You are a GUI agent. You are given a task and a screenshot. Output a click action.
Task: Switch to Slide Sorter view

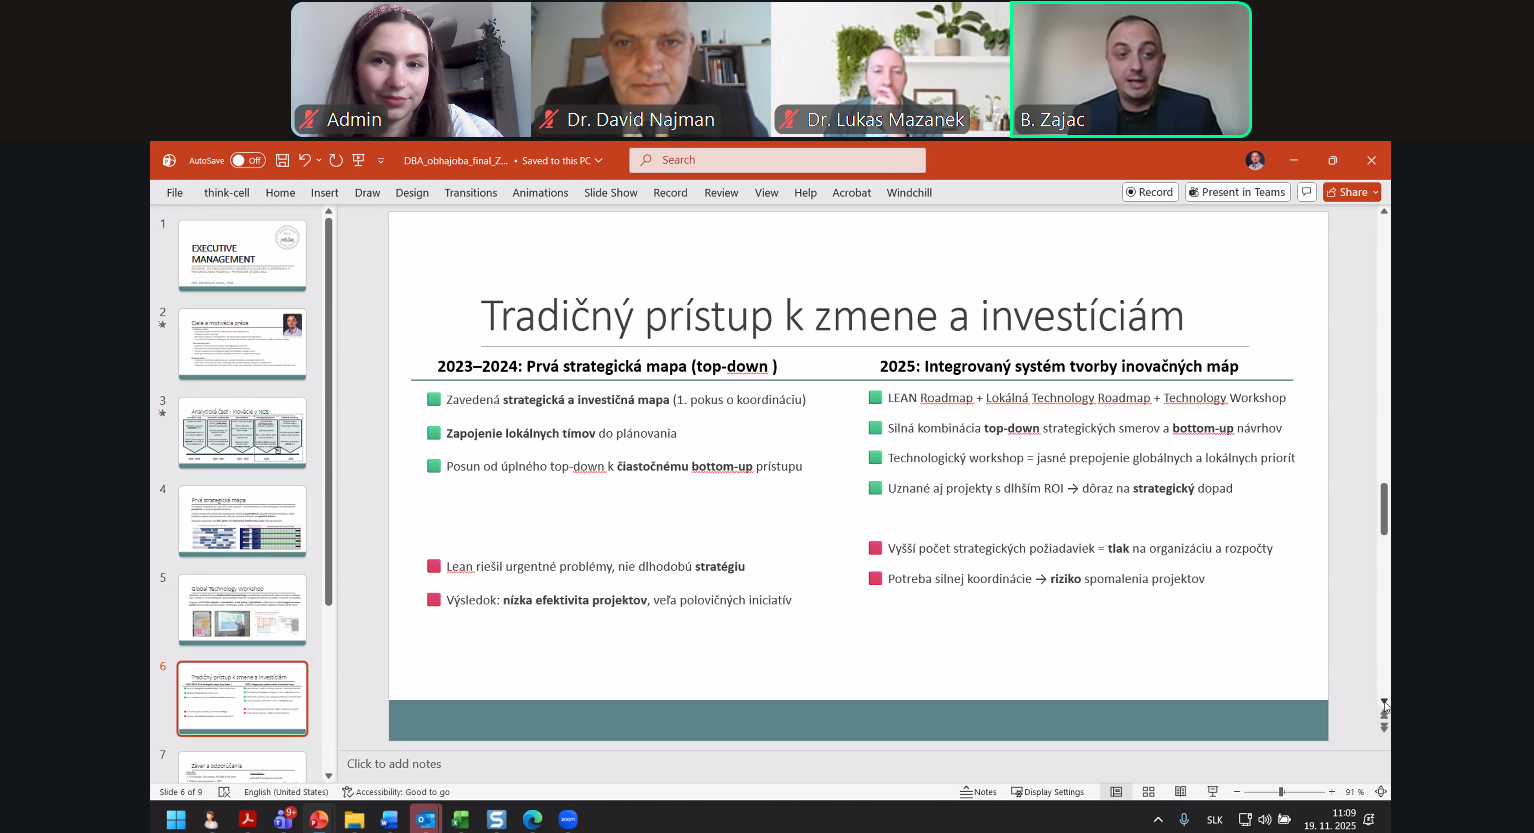1149,792
